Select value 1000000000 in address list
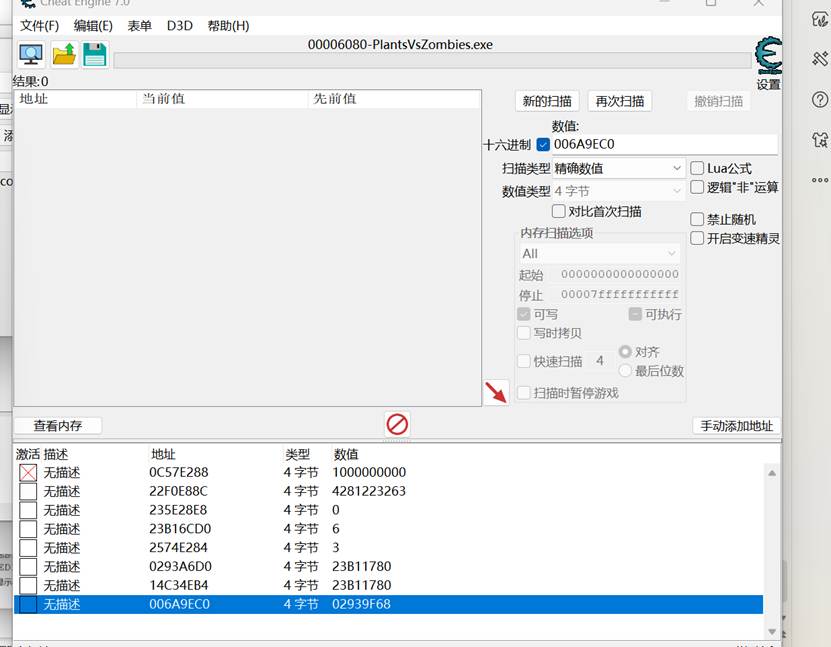Image resolution: width=831 pixels, height=647 pixels. tap(369, 473)
